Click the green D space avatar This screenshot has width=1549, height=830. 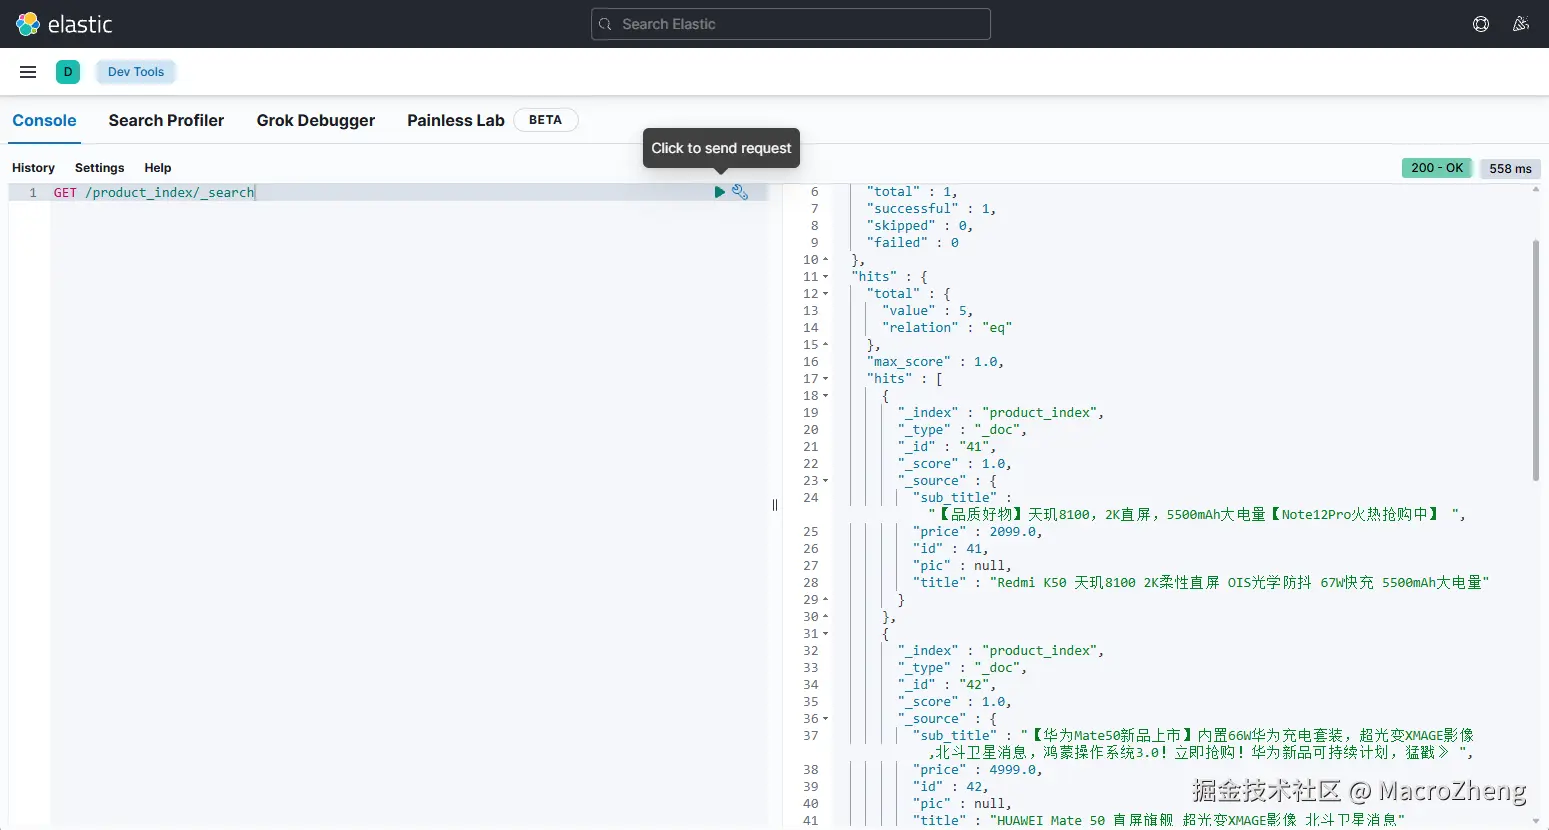68,72
